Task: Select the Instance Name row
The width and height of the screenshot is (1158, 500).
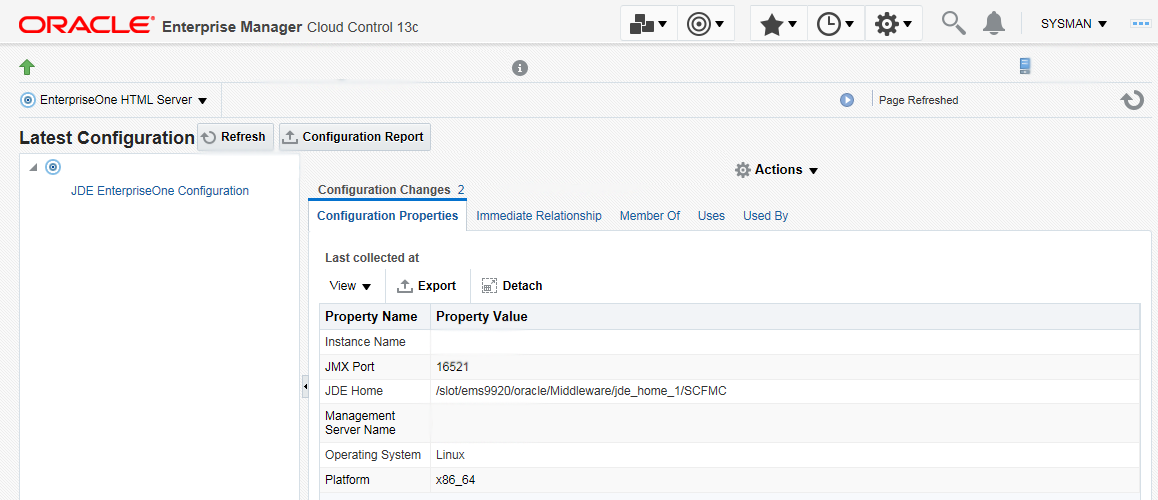Action: tap(730, 342)
